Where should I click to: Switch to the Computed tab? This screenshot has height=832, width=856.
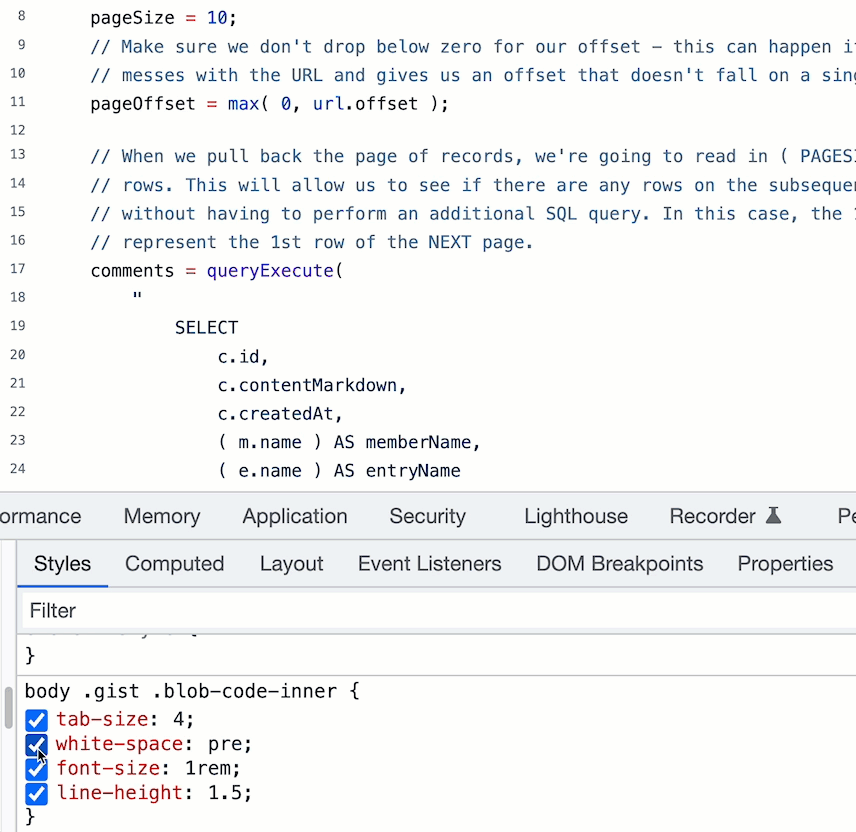coord(174,564)
